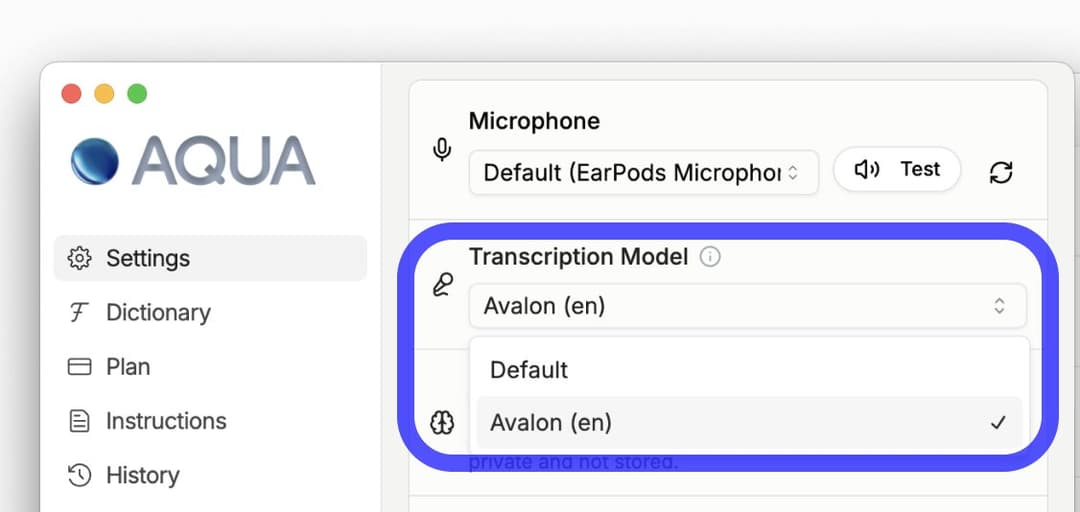Open the Instructions sidebar page

pos(166,421)
